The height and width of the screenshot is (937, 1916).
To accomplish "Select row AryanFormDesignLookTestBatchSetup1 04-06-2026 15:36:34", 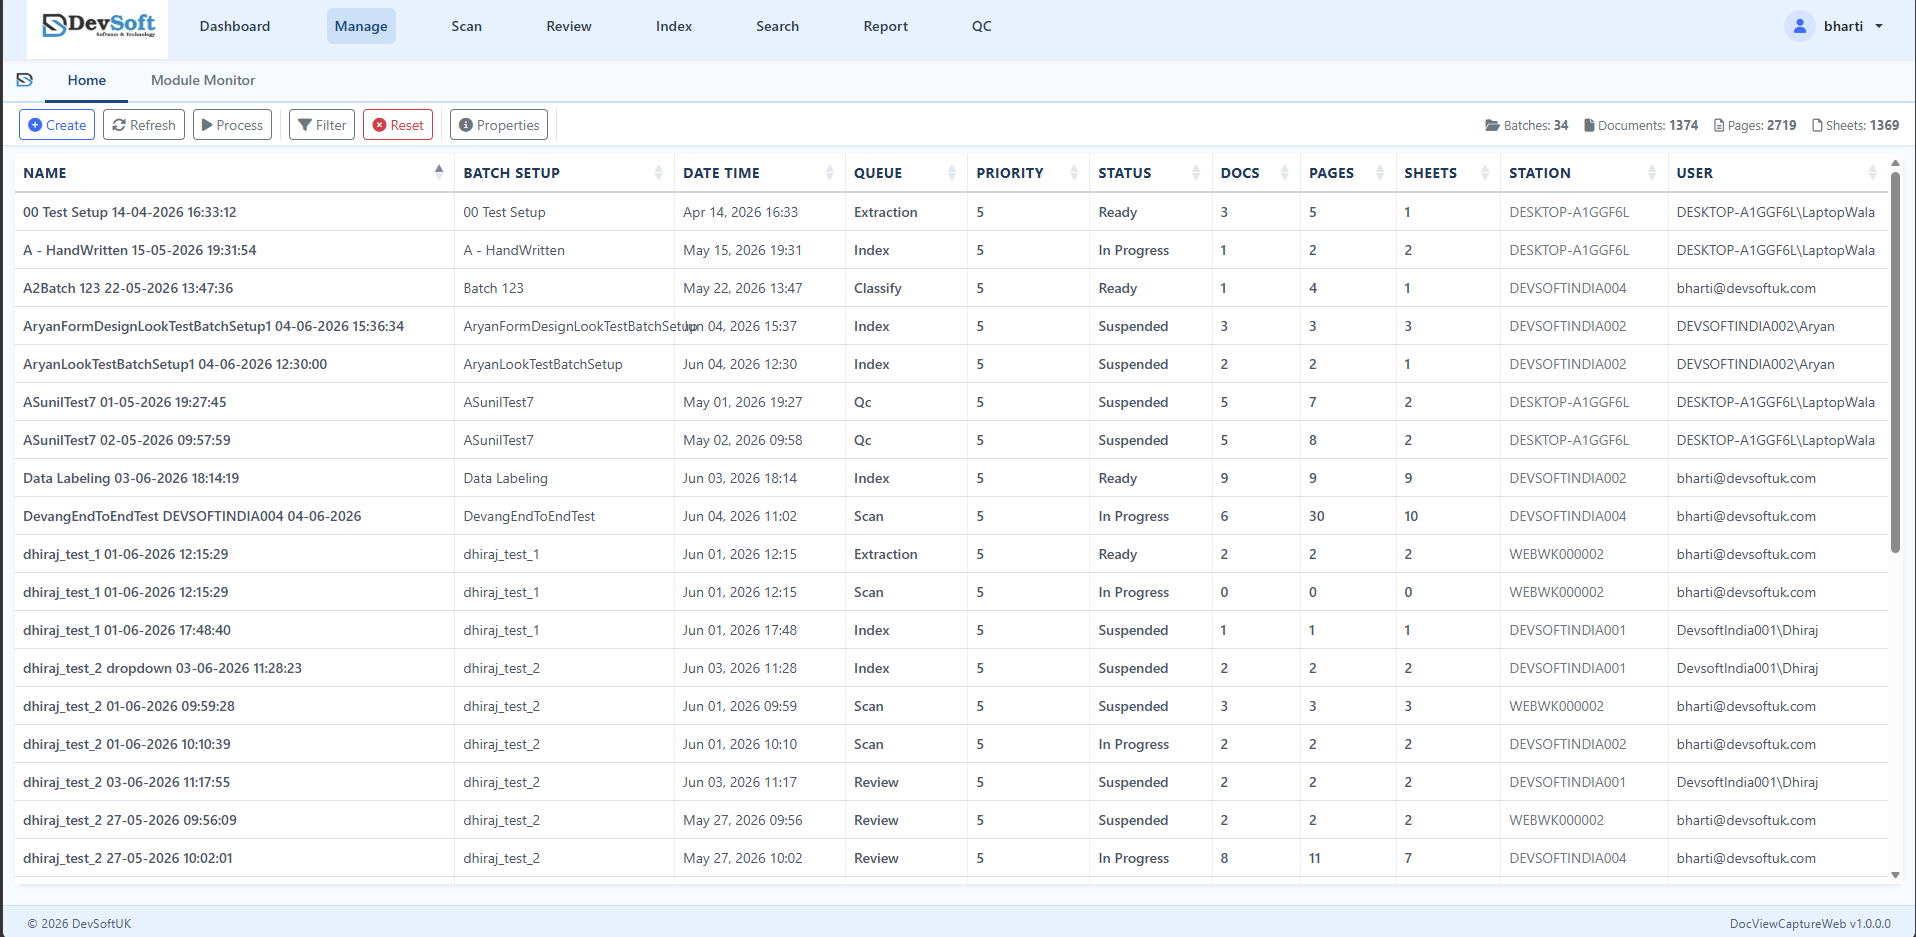I will pyautogui.click(x=950, y=326).
